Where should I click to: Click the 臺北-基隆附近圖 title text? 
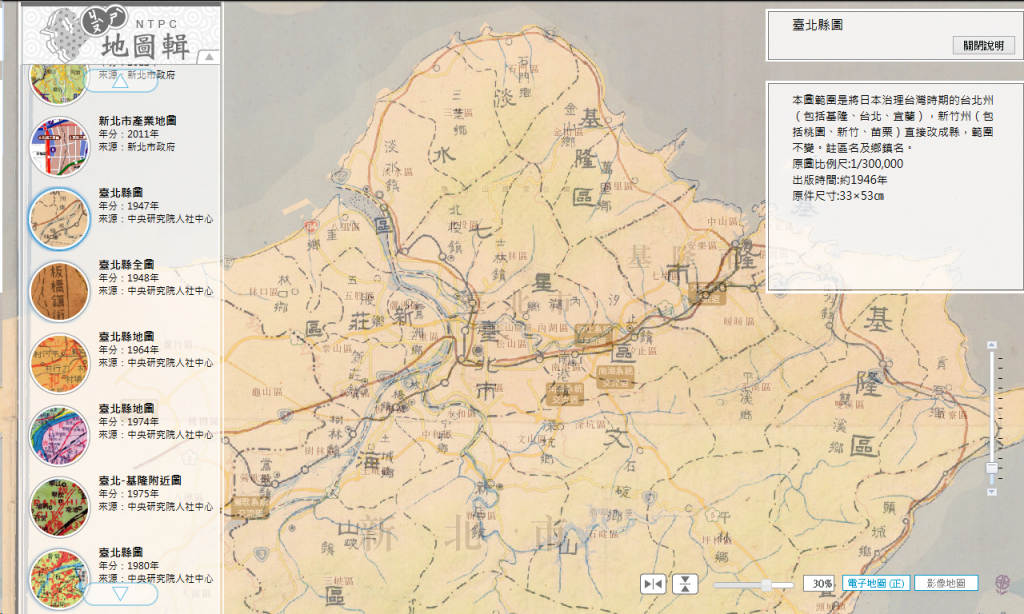pos(140,480)
